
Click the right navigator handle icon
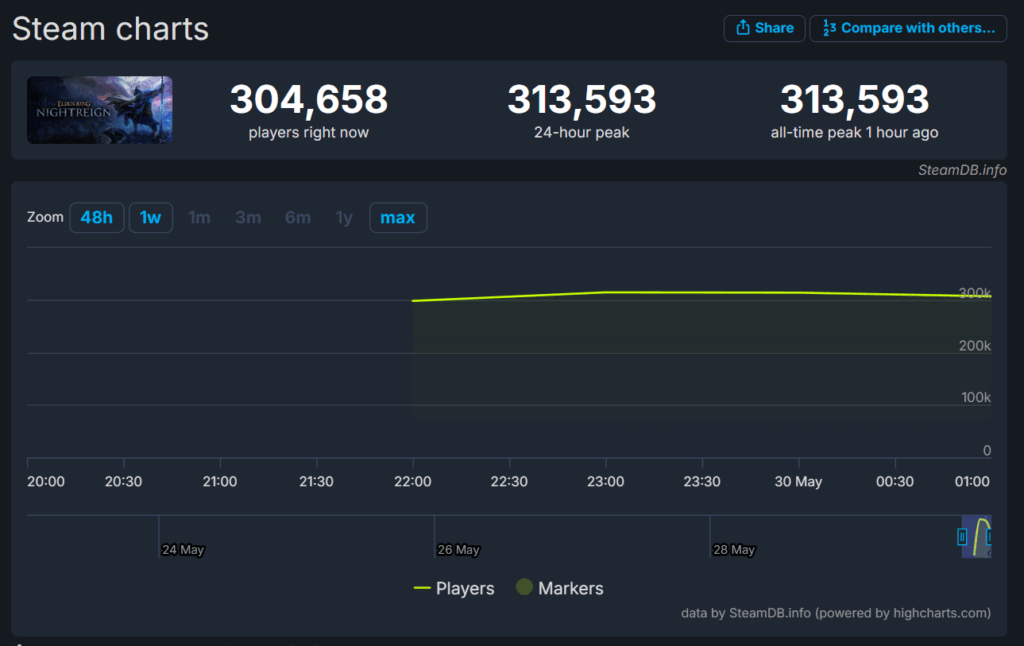click(x=989, y=537)
